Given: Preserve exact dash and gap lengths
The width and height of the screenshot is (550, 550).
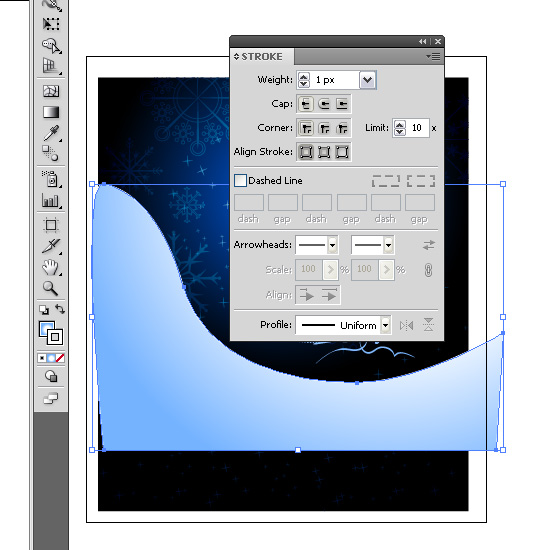Looking at the screenshot, I should [x=386, y=181].
